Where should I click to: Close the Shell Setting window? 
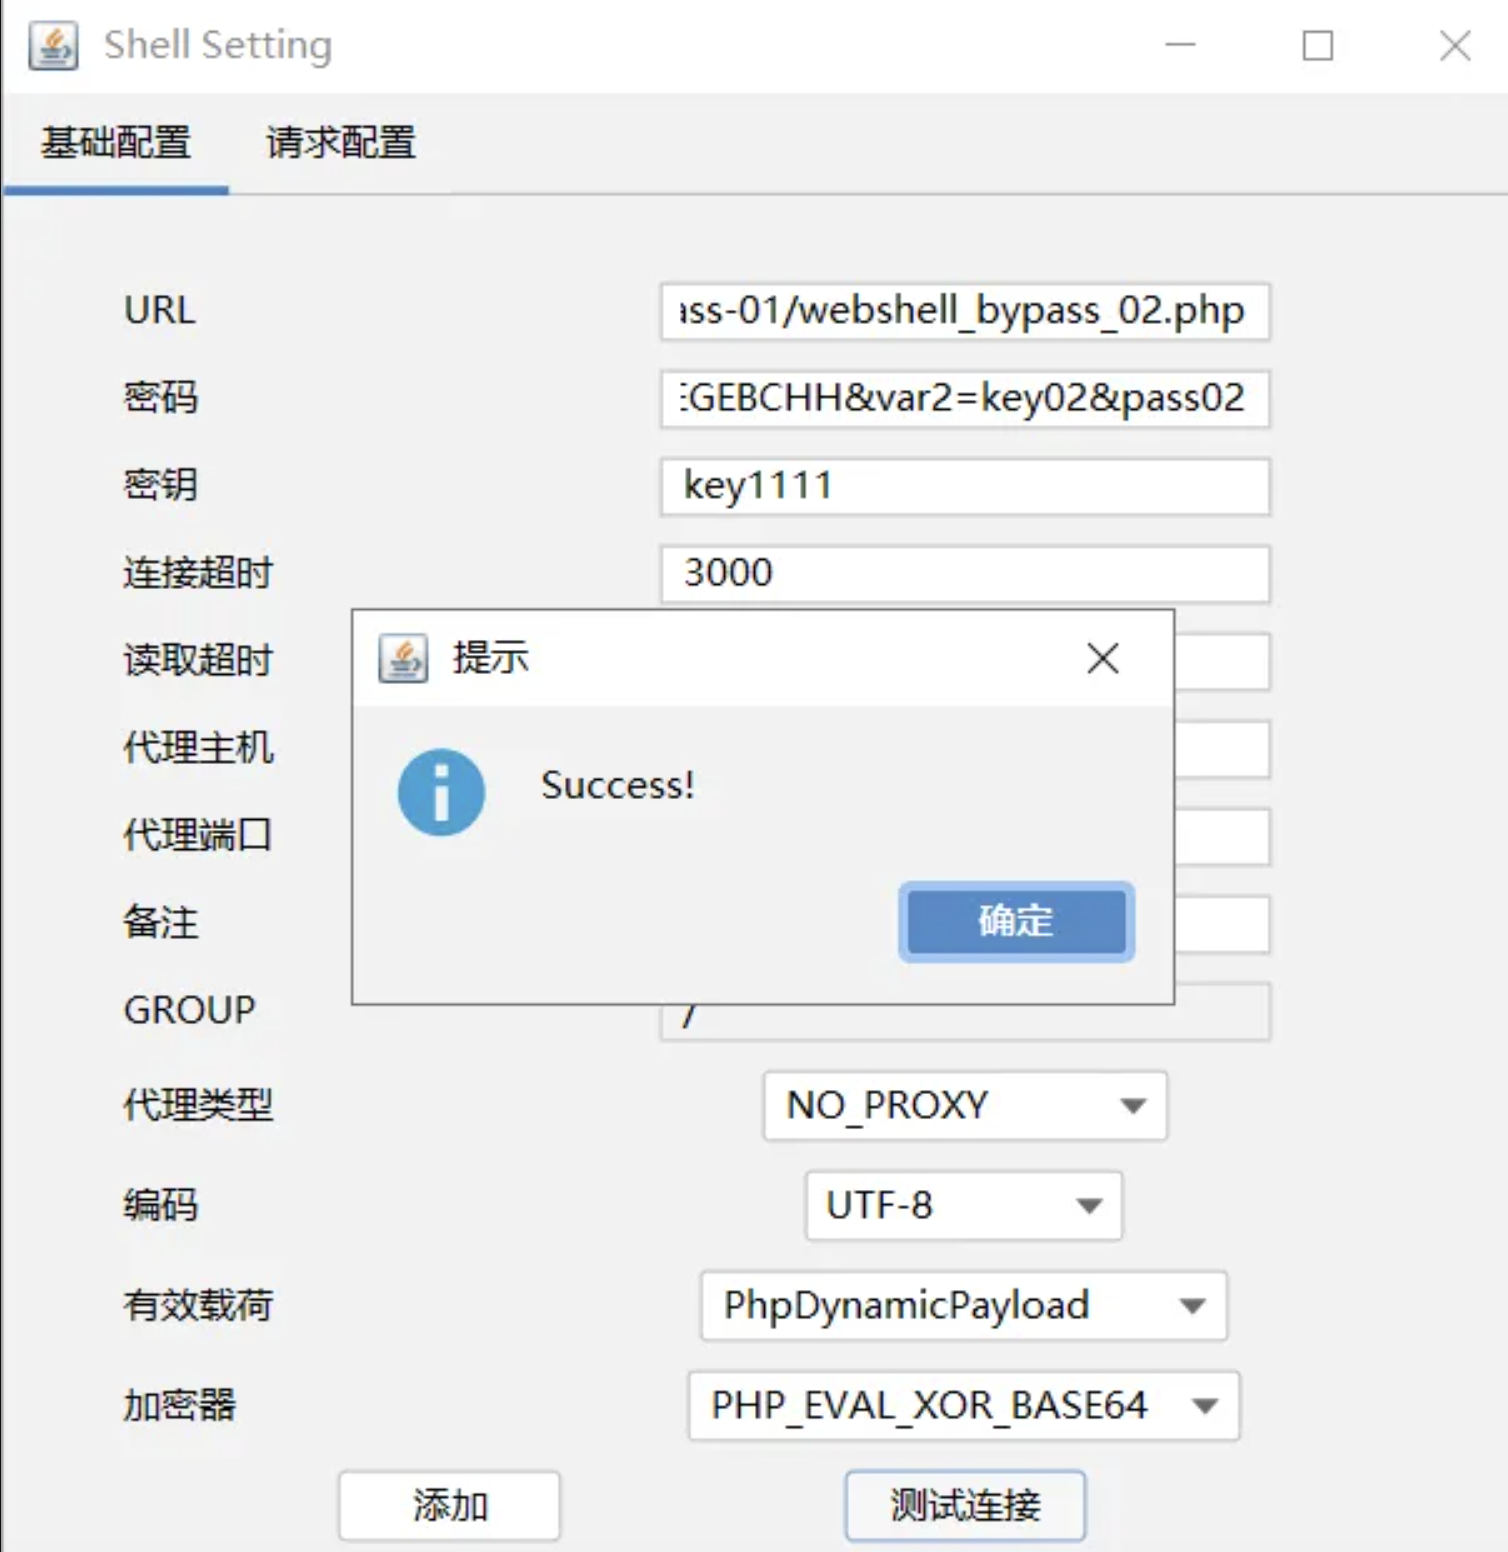point(1454,46)
